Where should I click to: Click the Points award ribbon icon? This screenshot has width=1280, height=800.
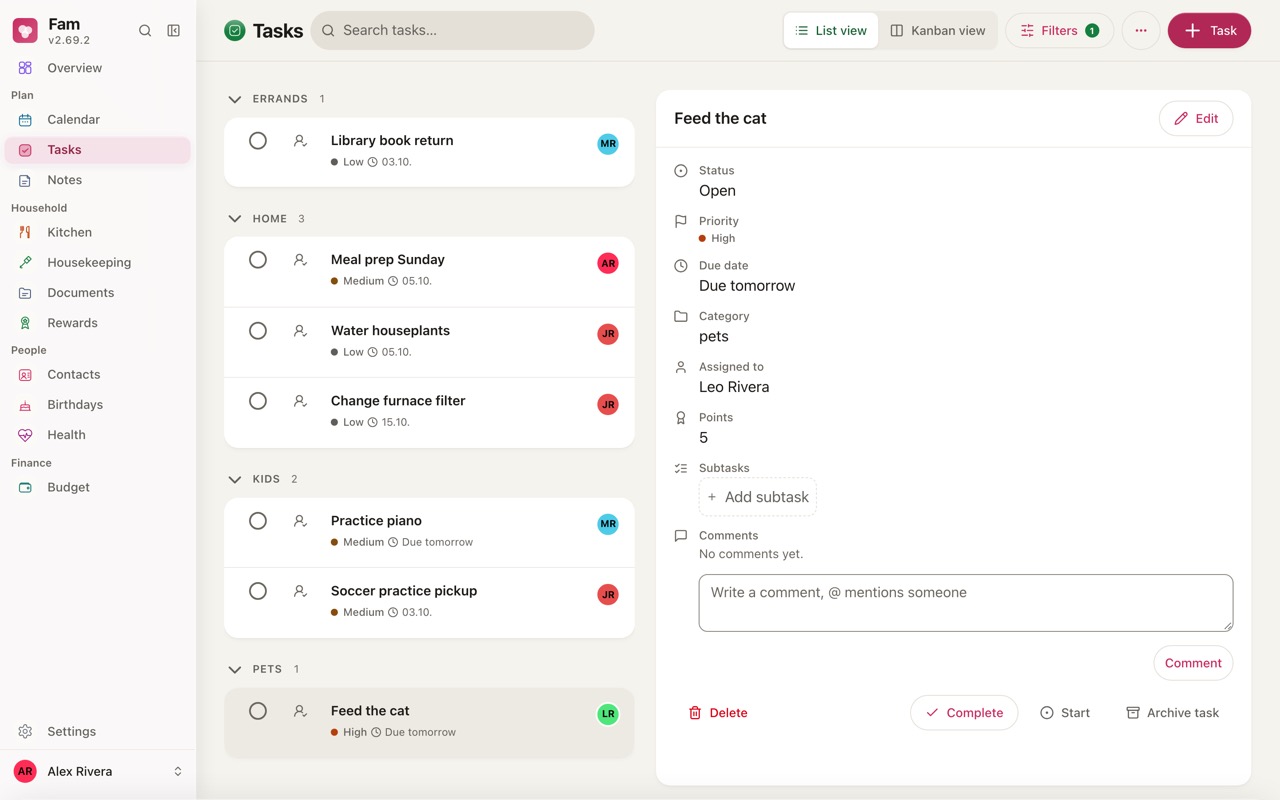pos(681,418)
